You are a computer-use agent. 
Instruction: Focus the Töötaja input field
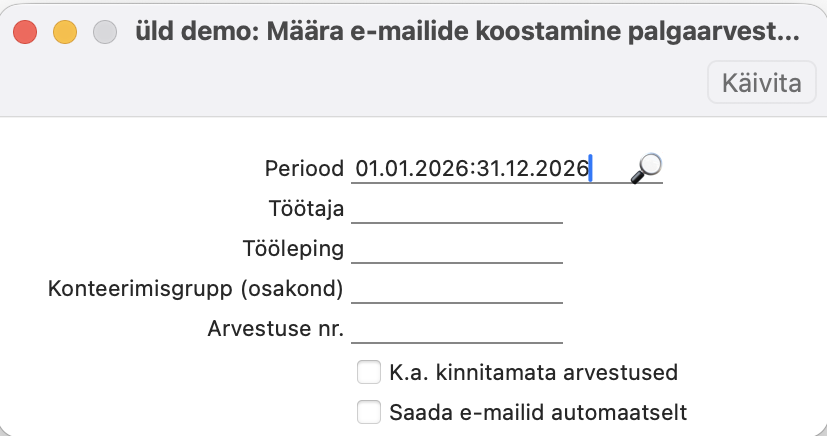tap(457, 209)
